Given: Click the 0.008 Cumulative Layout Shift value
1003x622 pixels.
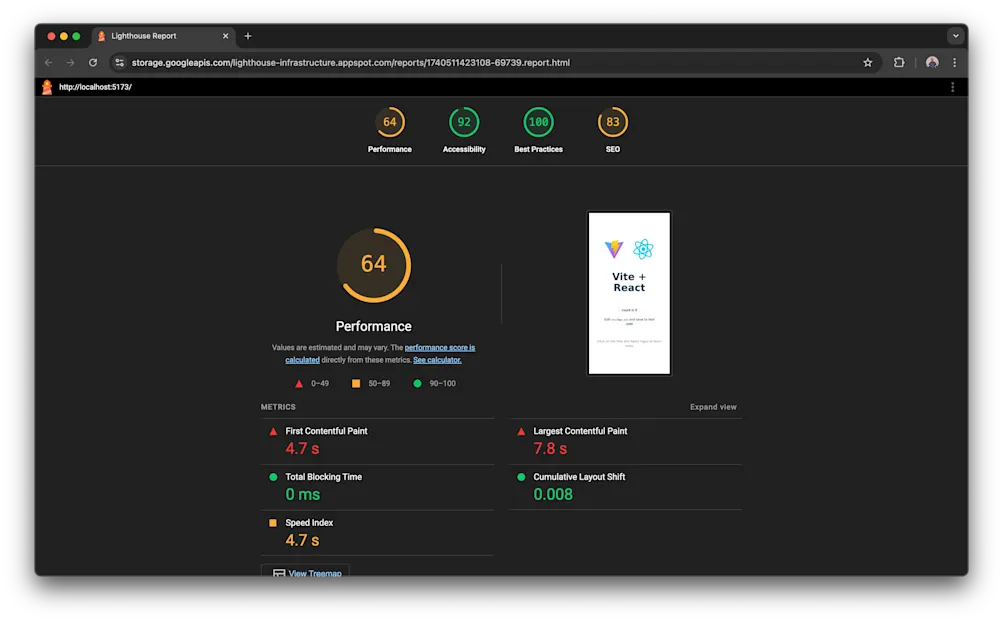Looking at the screenshot, I should [553, 495].
